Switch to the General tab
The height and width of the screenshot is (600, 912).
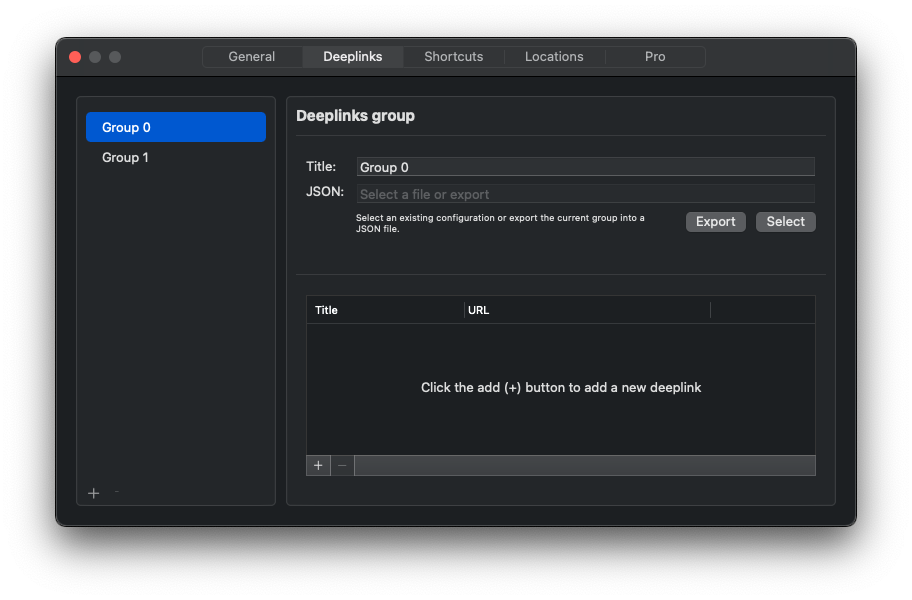[x=251, y=57]
